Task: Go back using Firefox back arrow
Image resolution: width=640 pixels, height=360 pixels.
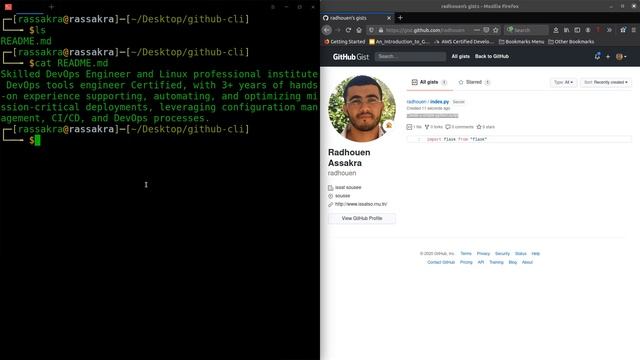Action: (x=327, y=30)
